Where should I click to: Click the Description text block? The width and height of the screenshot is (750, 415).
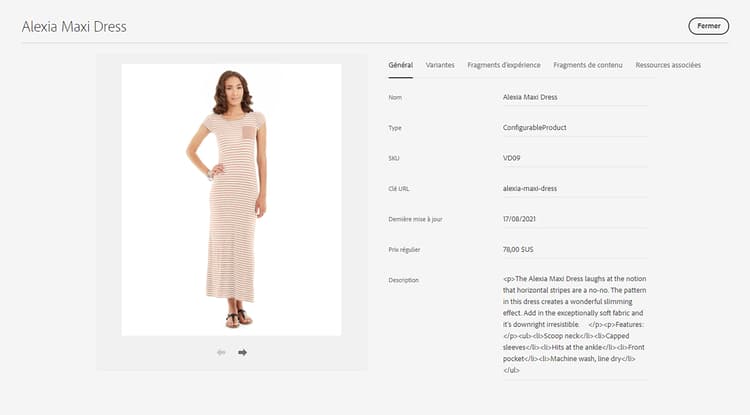pos(574,324)
